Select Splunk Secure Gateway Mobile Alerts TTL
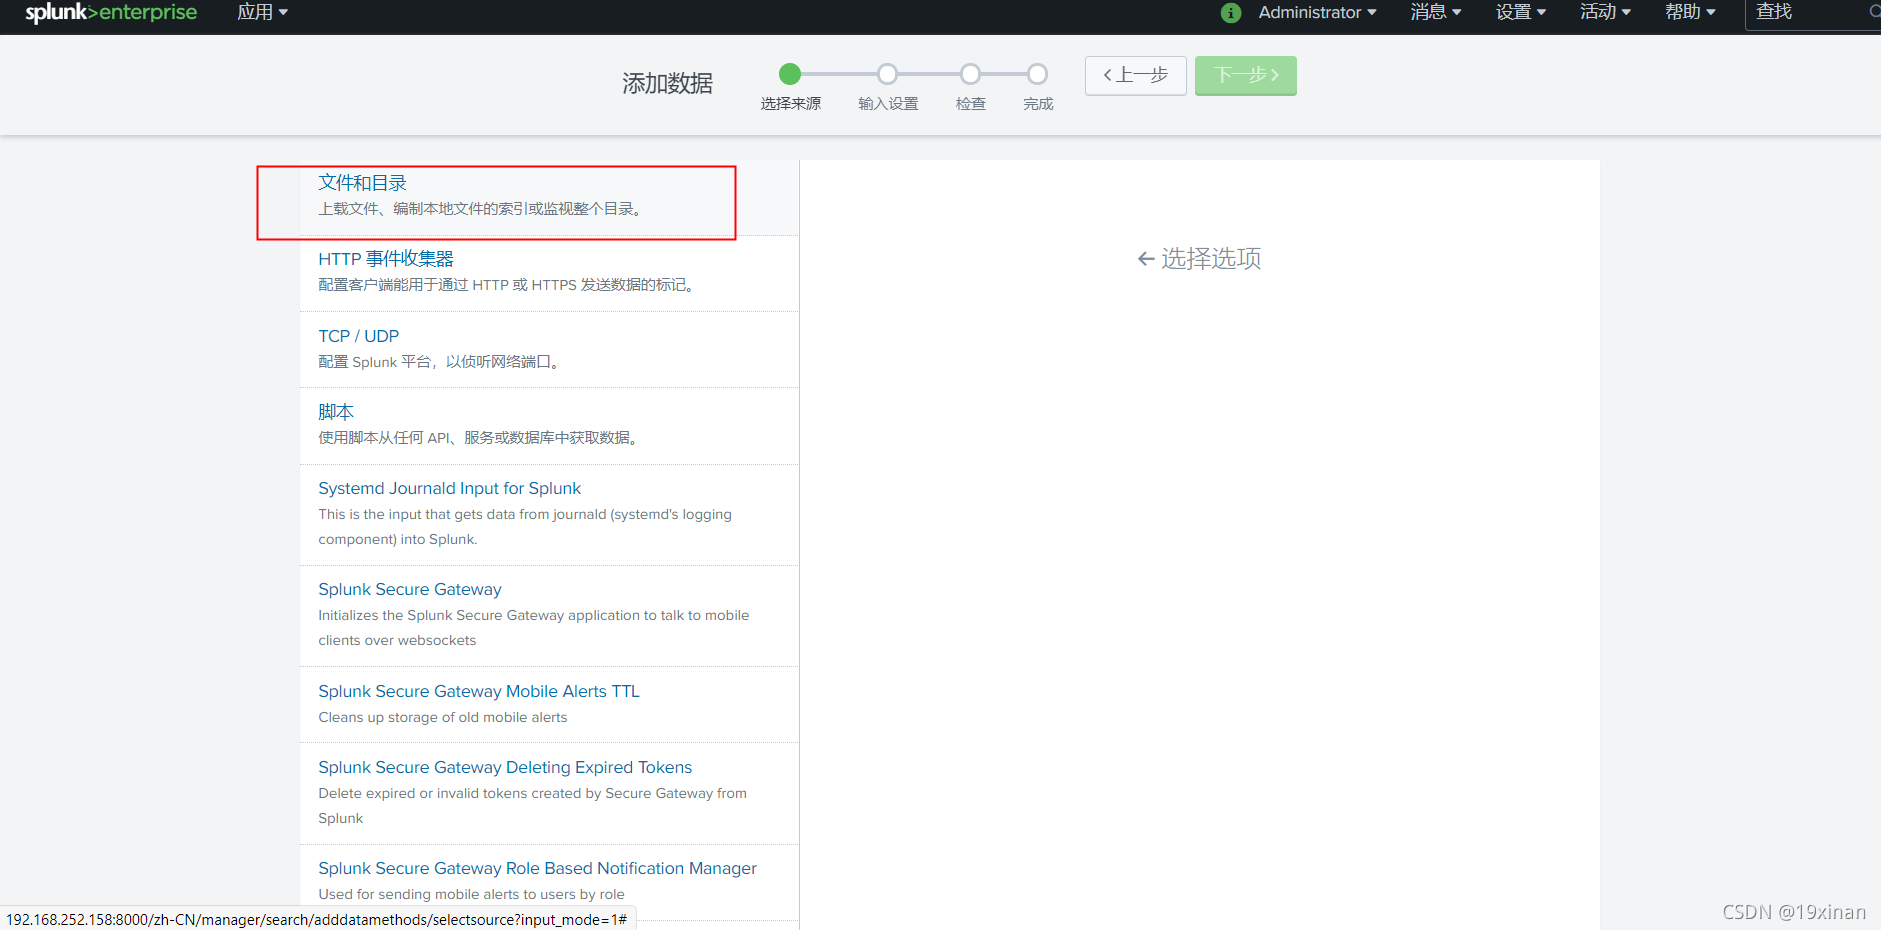The height and width of the screenshot is (930, 1881). (479, 691)
